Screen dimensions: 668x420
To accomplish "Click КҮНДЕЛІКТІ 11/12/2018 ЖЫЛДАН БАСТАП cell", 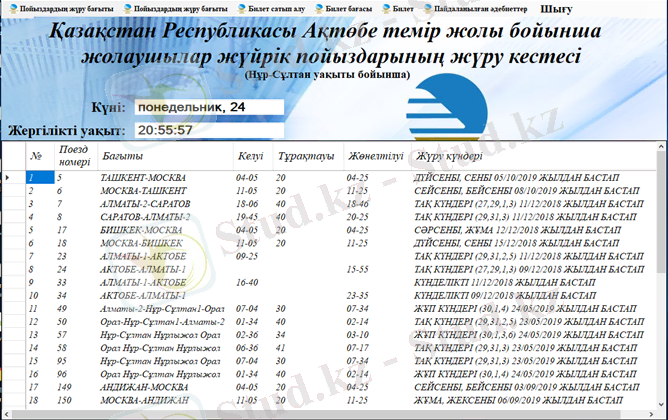I will click(x=533, y=282).
